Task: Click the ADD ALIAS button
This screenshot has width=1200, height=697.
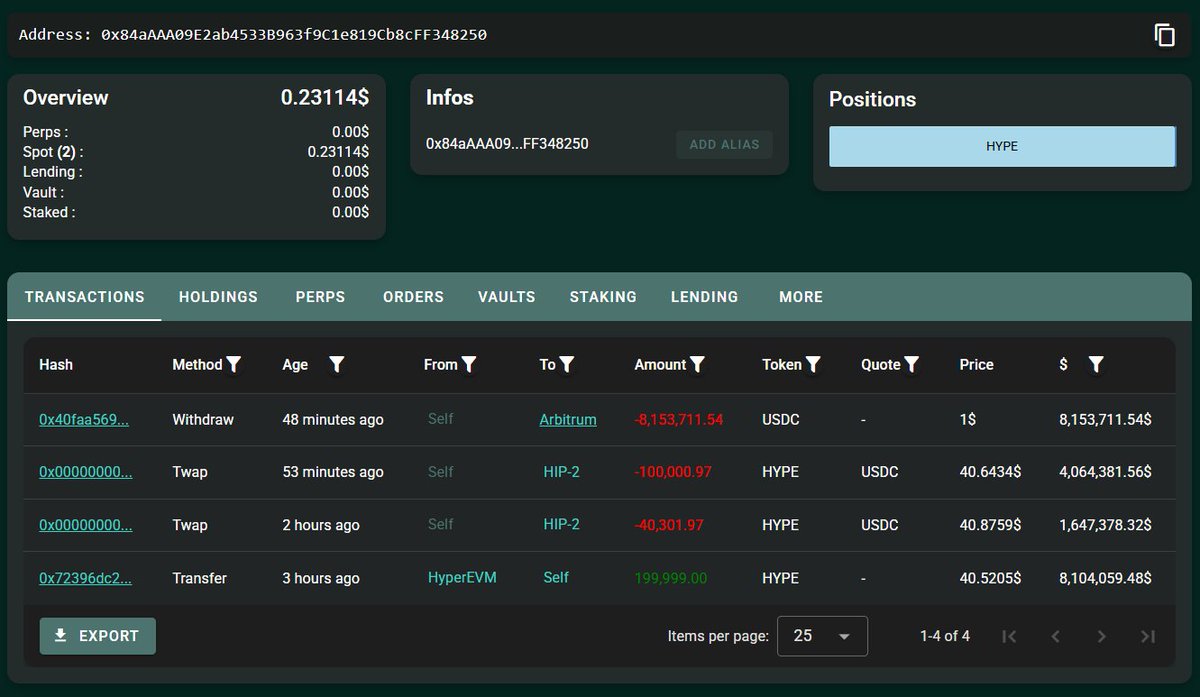Action: click(x=724, y=144)
